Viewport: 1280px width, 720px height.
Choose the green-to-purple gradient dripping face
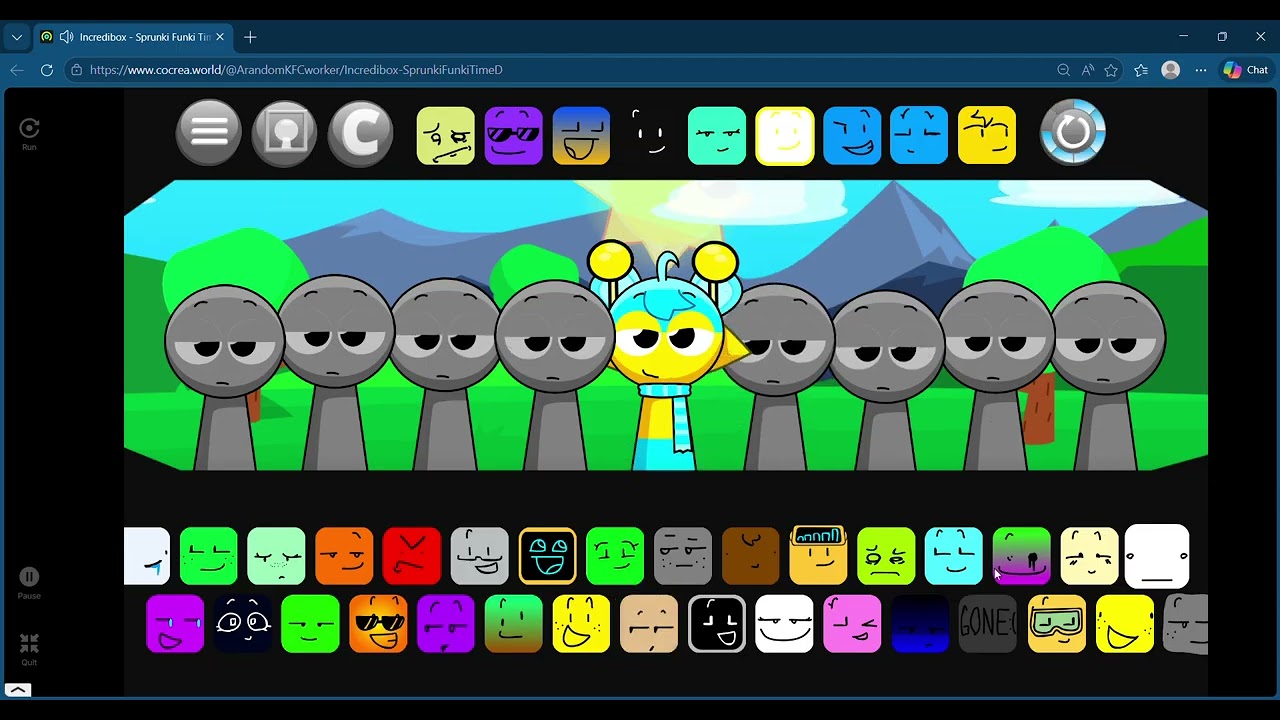point(1022,556)
